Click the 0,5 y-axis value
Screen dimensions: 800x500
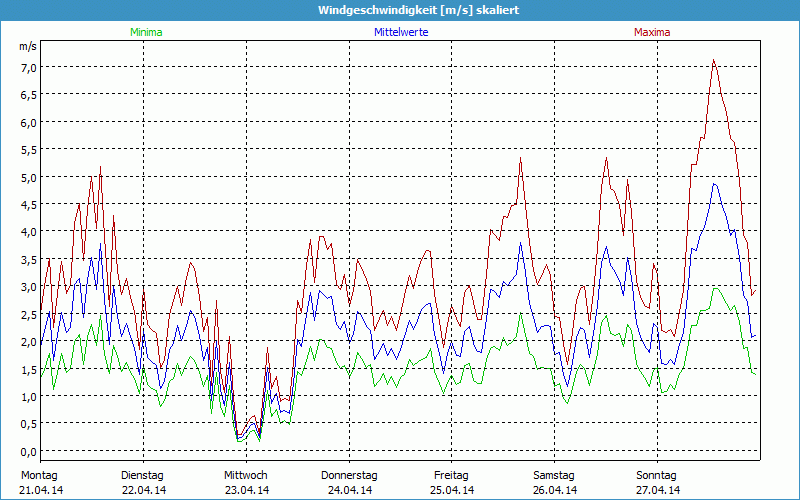coord(28,424)
